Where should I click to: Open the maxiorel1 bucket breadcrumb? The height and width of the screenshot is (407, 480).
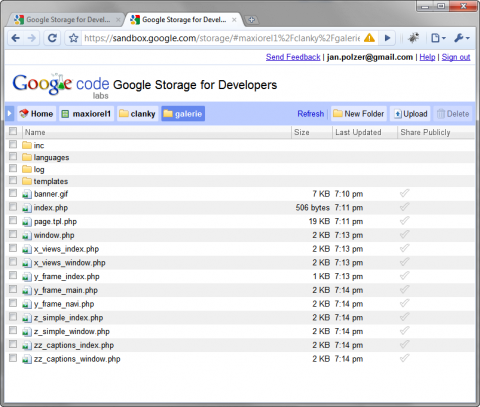tap(87, 114)
